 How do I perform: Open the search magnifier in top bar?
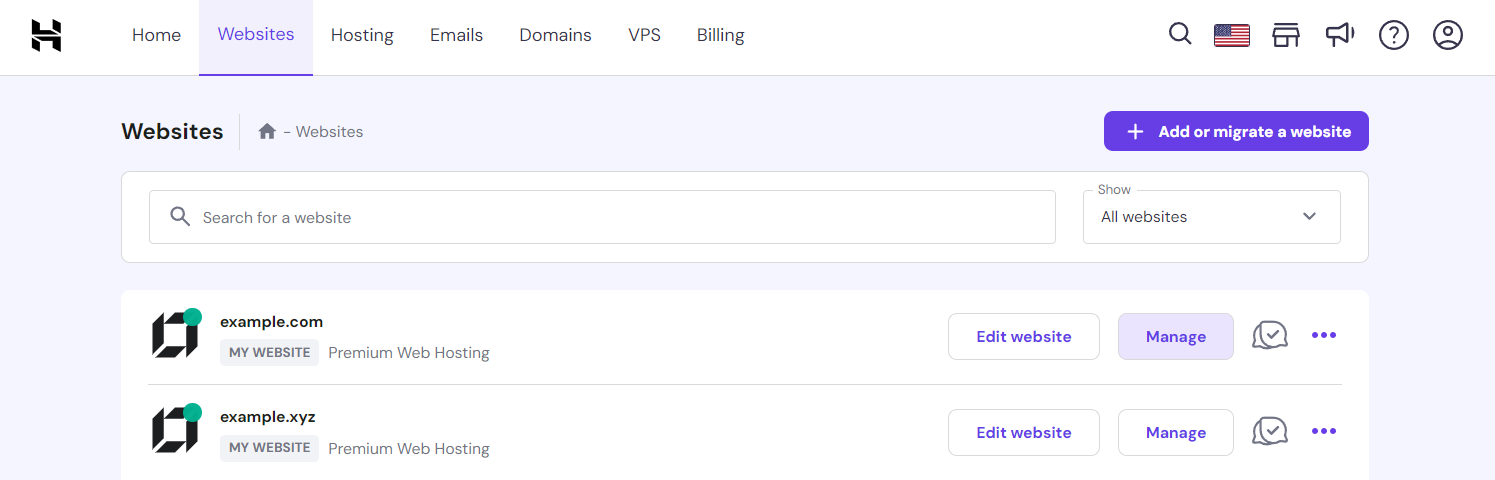1180,35
